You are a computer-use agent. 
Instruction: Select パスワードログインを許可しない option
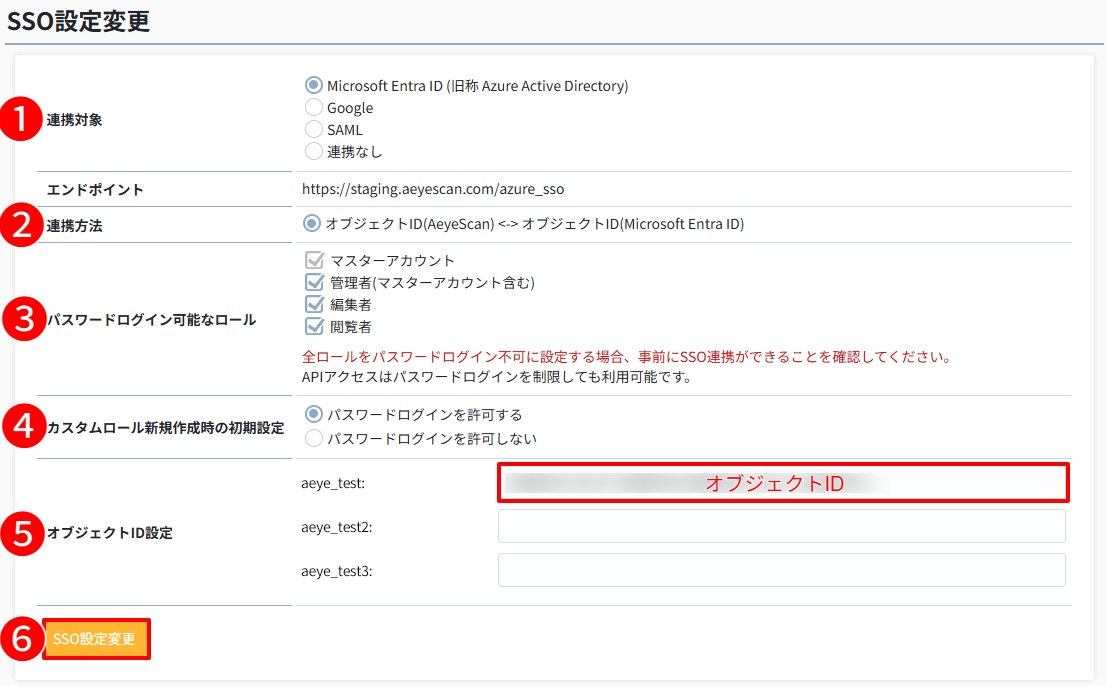314,438
